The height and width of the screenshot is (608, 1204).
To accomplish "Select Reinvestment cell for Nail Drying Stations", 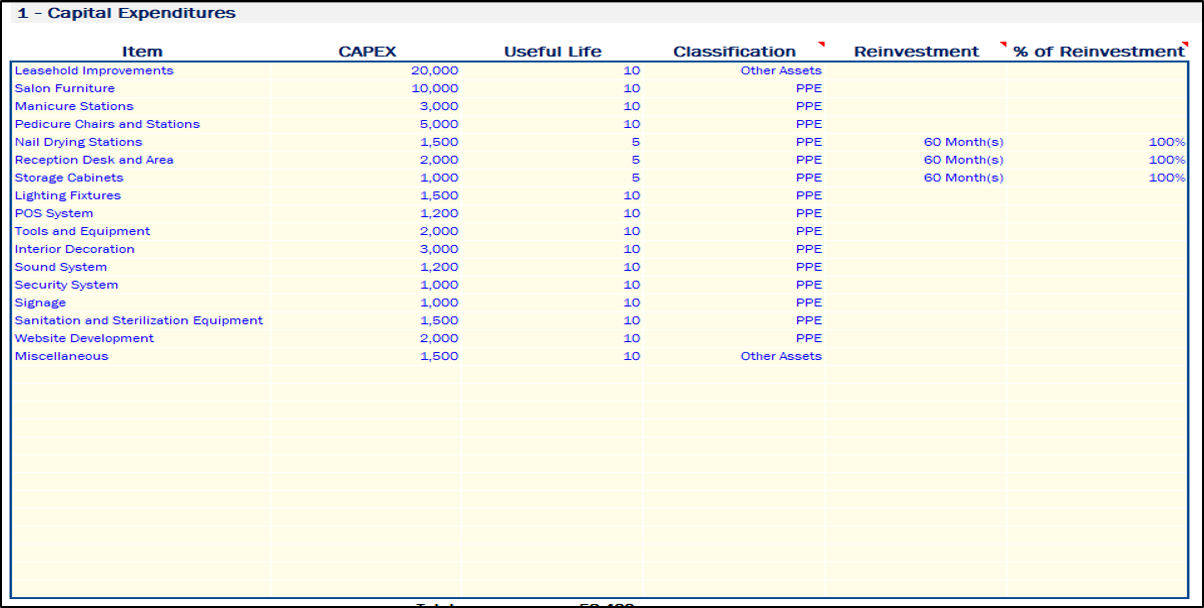I will pyautogui.click(x=963, y=143).
